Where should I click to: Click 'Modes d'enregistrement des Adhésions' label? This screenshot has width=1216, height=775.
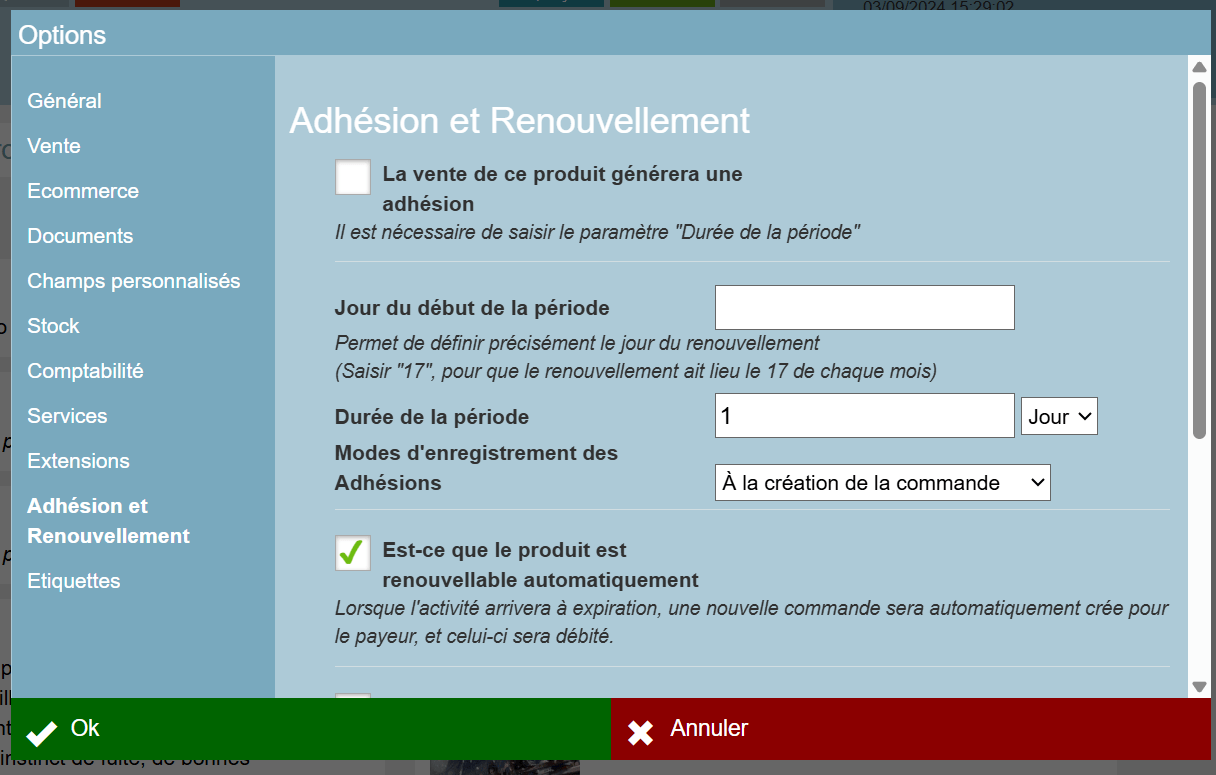476,468
